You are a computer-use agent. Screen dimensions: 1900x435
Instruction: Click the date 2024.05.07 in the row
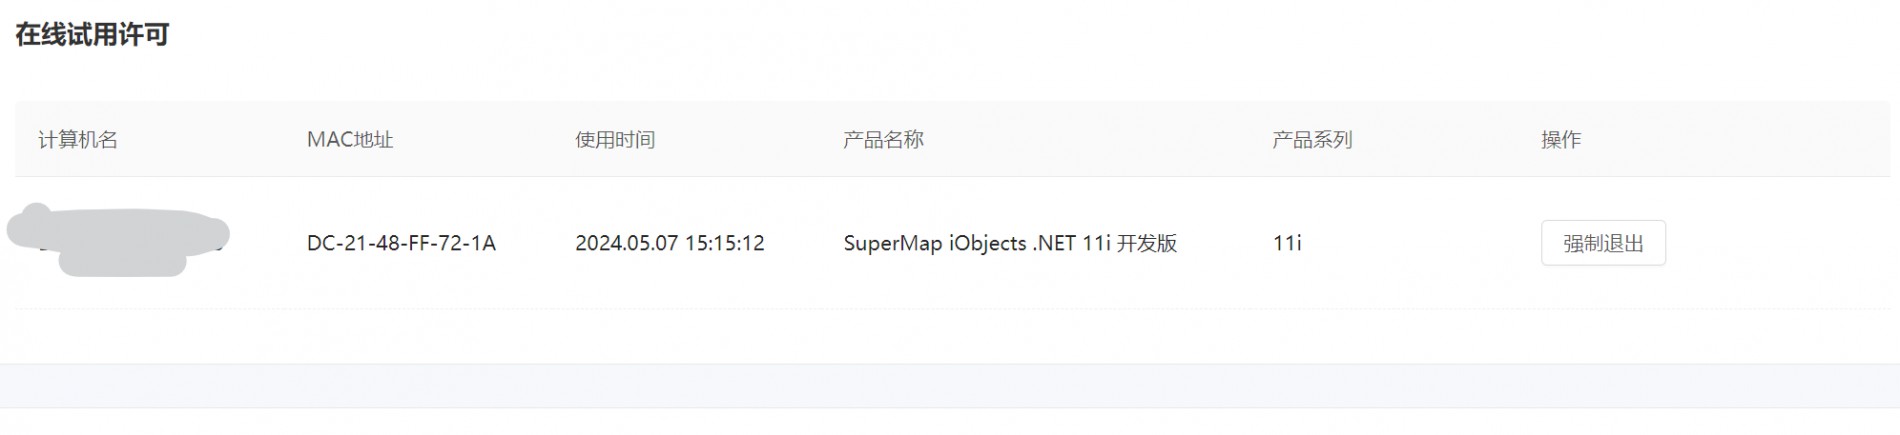coord(626,243)
